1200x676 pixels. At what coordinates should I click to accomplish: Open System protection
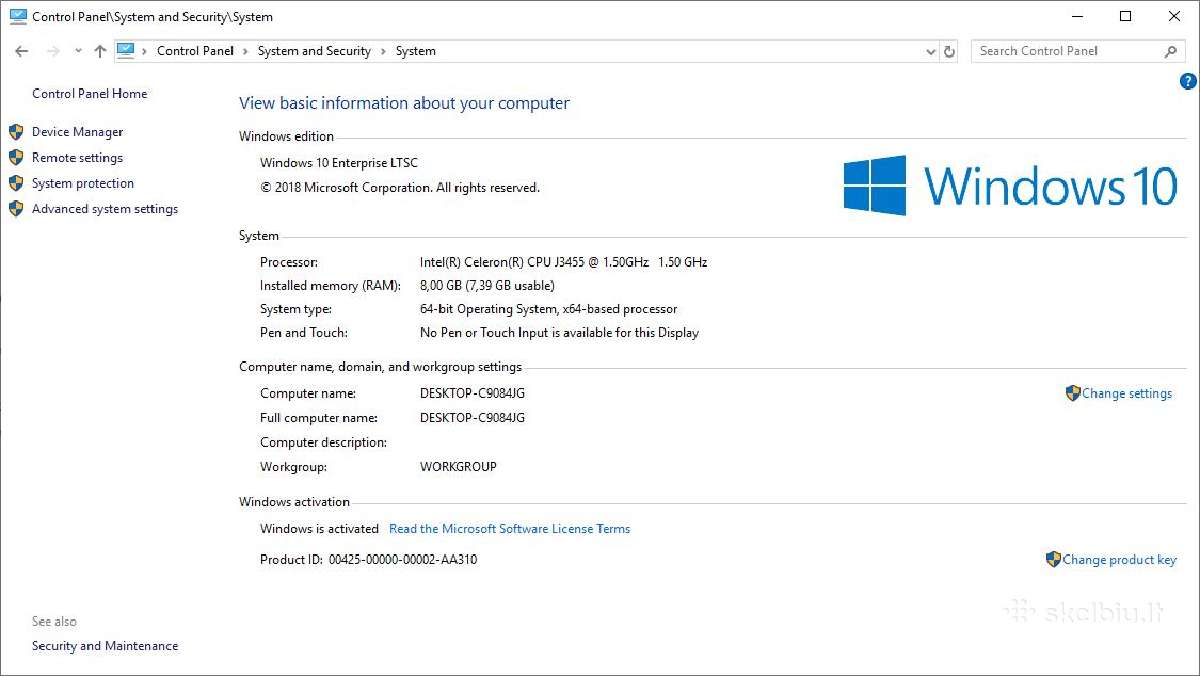[83, 184]
